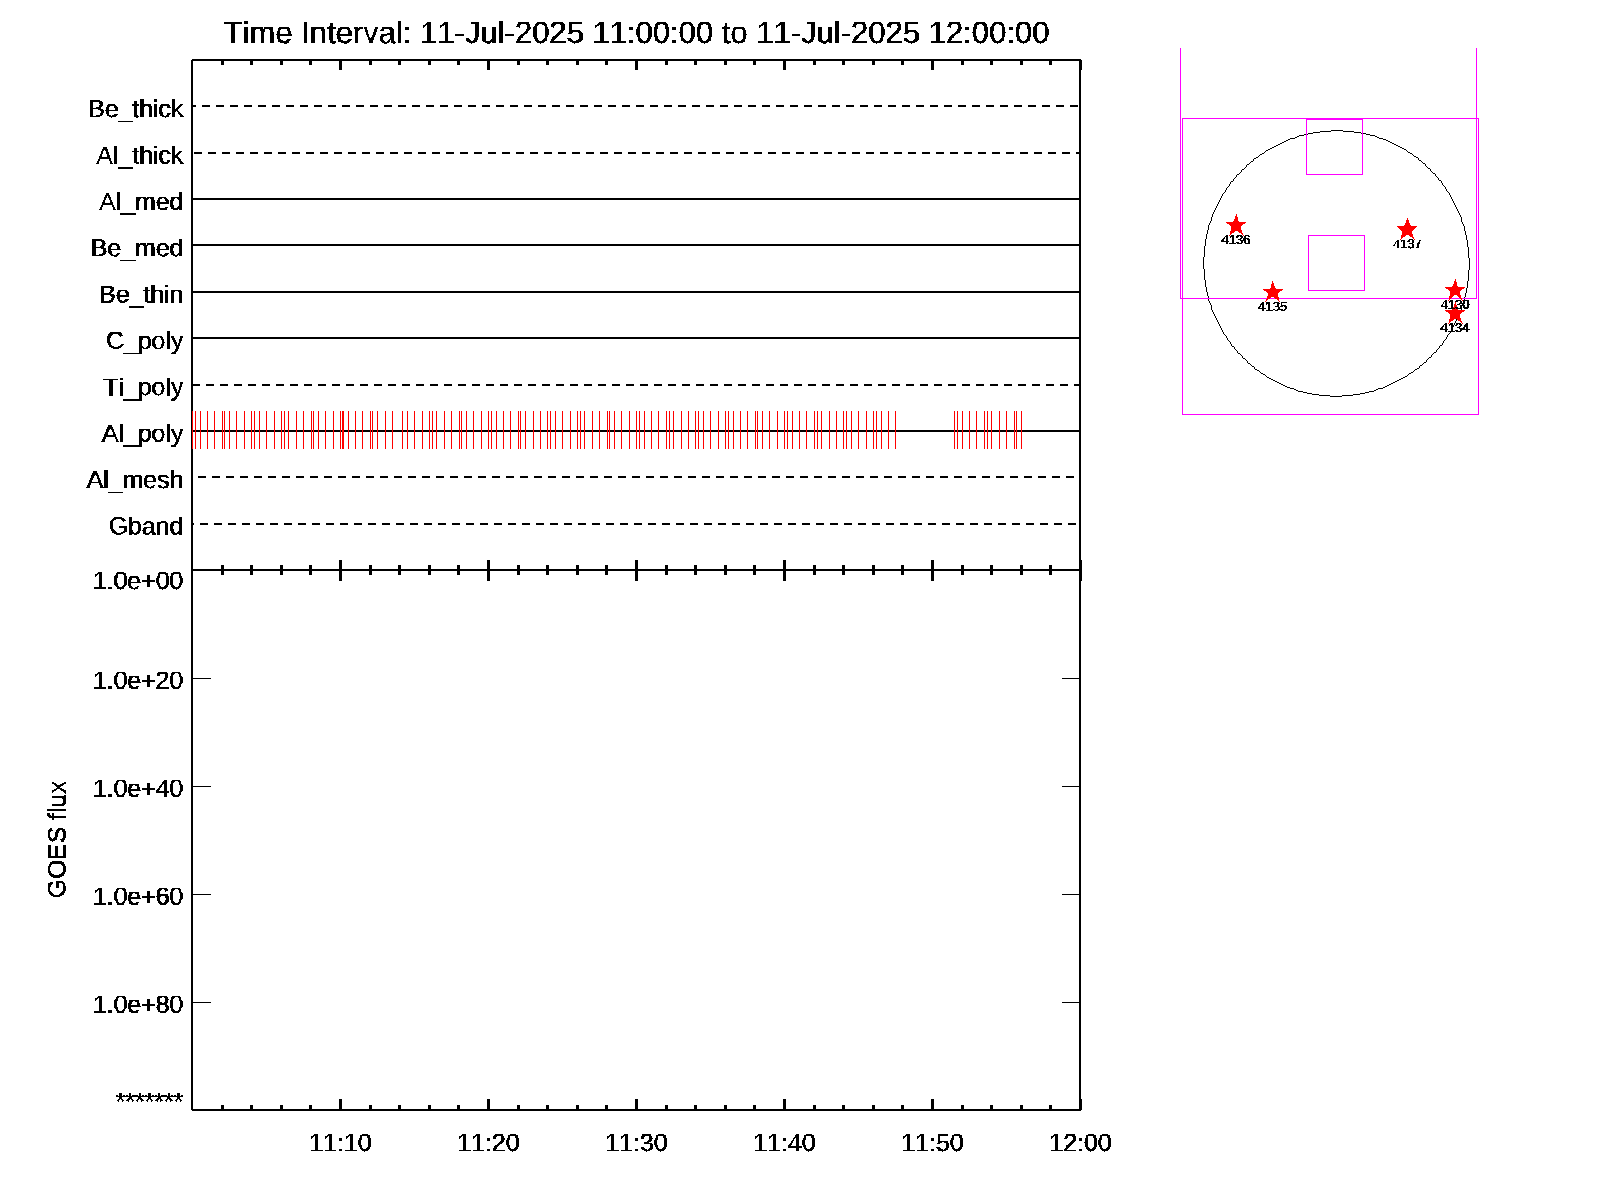Click the asterisks label at y-axis bottom
The image size is (1600, 1200).
tap(149, 1100)
